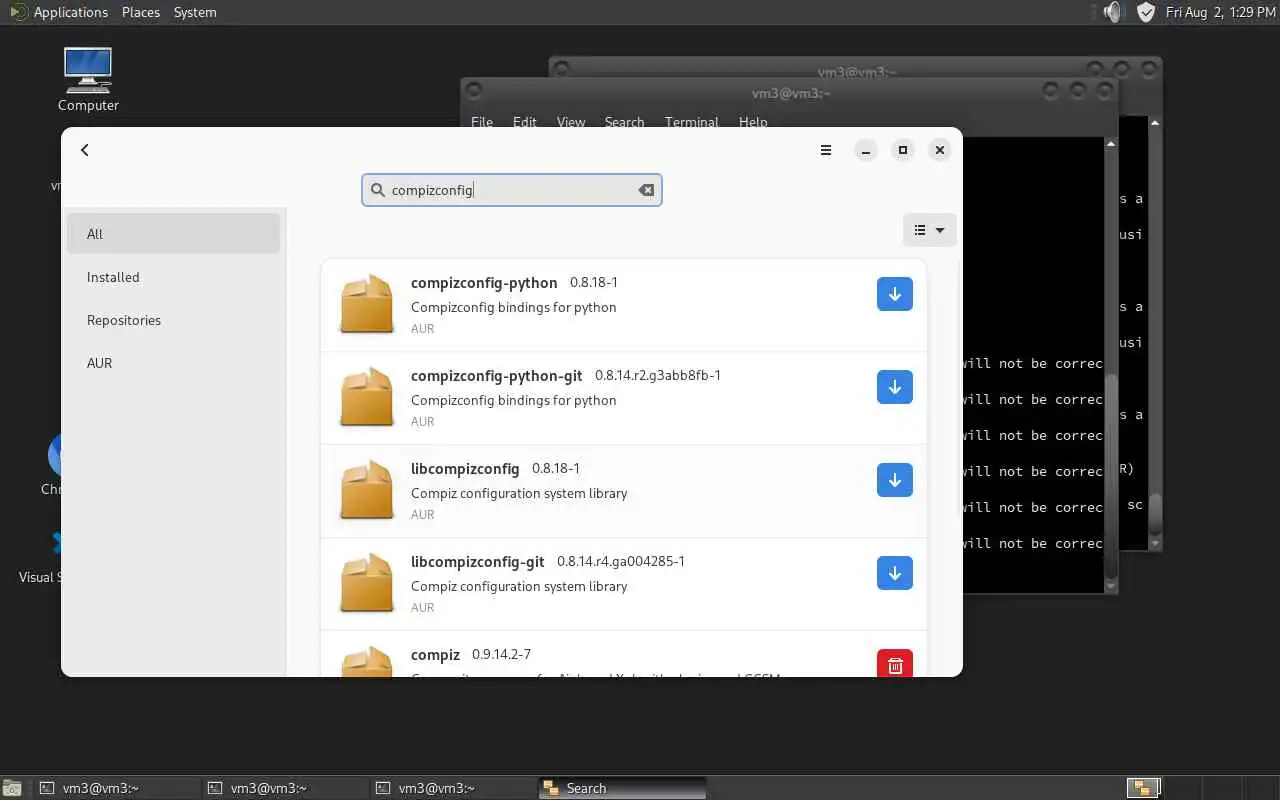Select the Installed category in sidebar
This screenshot has width=1280, height=800.
click(x=174, y=277)
